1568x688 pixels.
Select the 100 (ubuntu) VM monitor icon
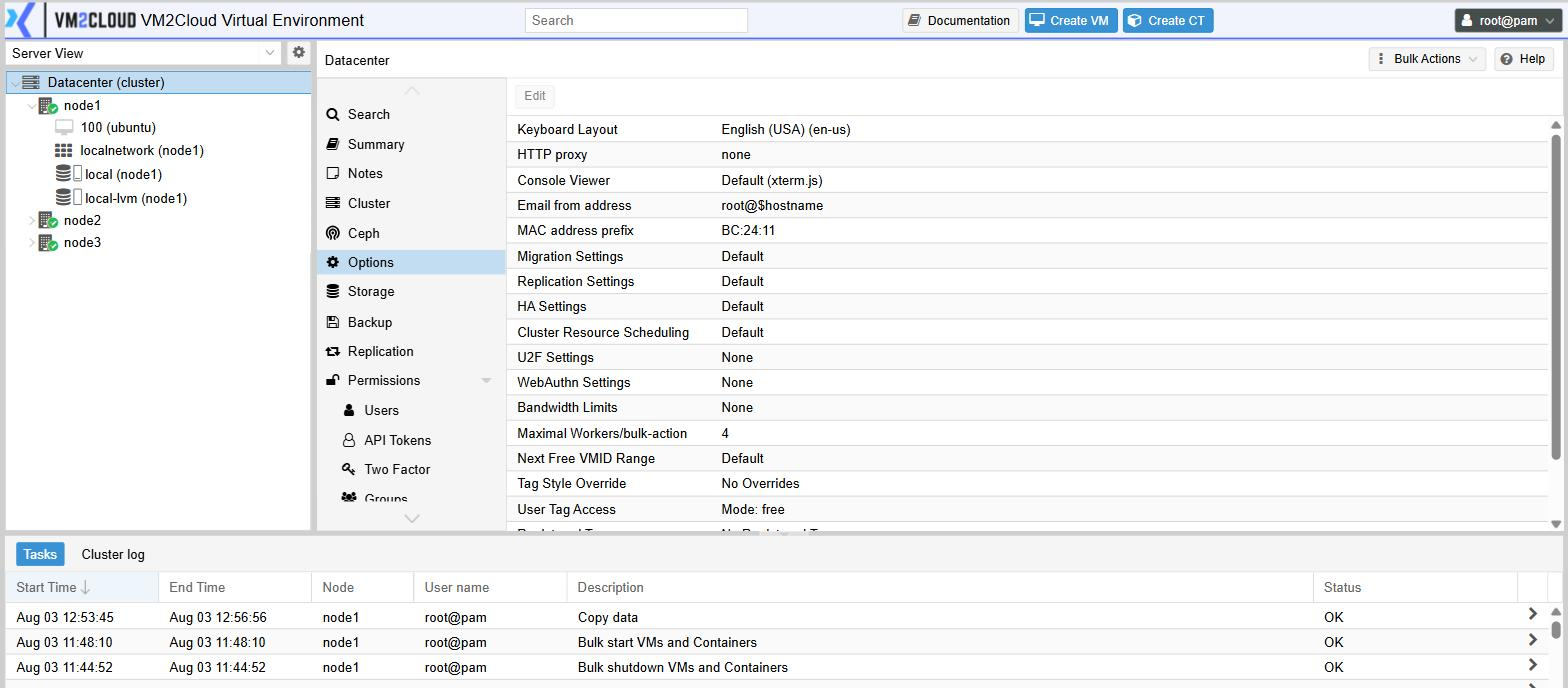click(x=64, y=127)
